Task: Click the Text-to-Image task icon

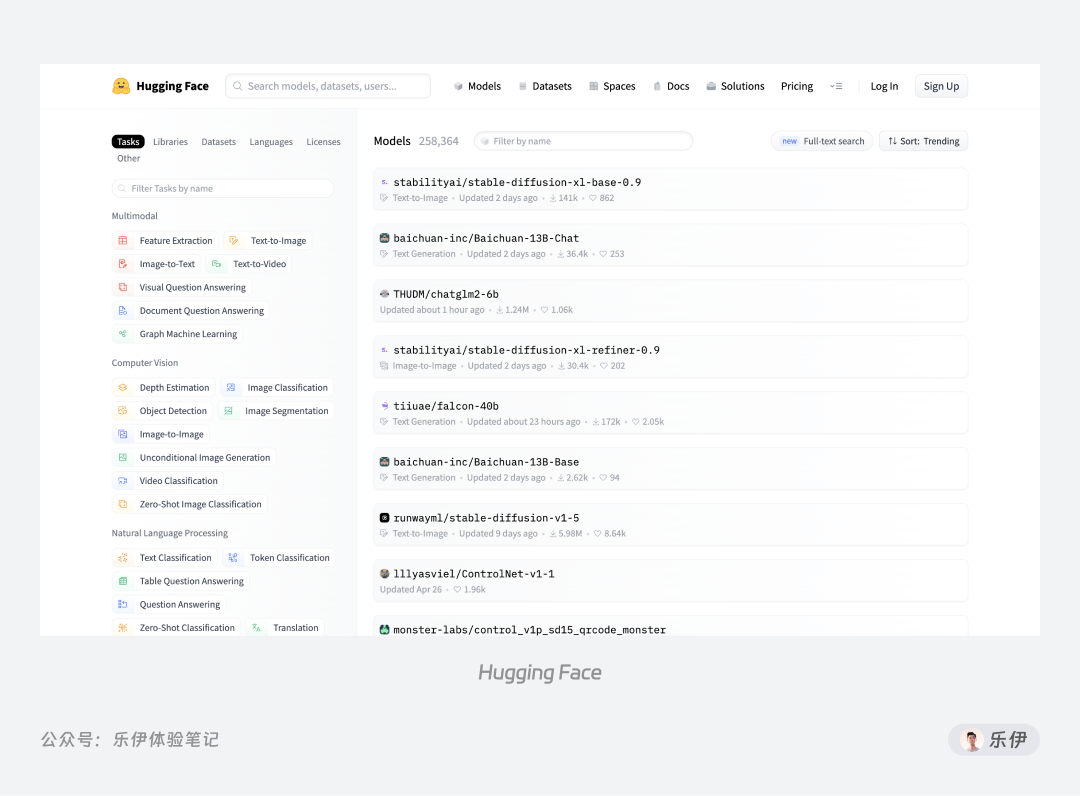Action: click(233, 240)
